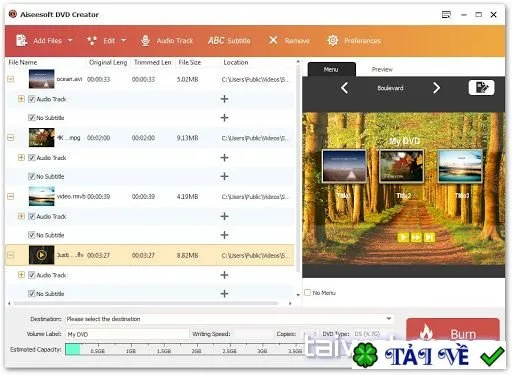The height and width of the screenshot is (375, 512).
Task: Collapse the .mpg file row
Action: [11, 138]
